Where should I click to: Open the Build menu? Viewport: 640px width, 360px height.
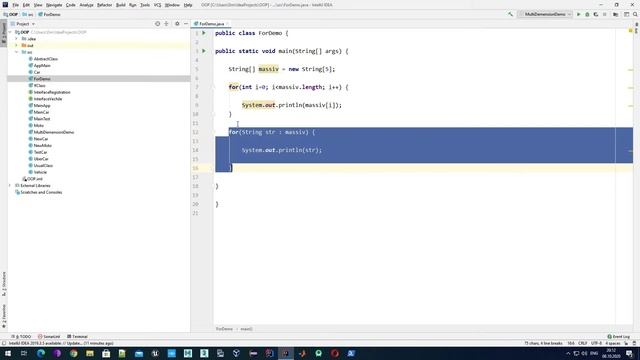(120, 5)
